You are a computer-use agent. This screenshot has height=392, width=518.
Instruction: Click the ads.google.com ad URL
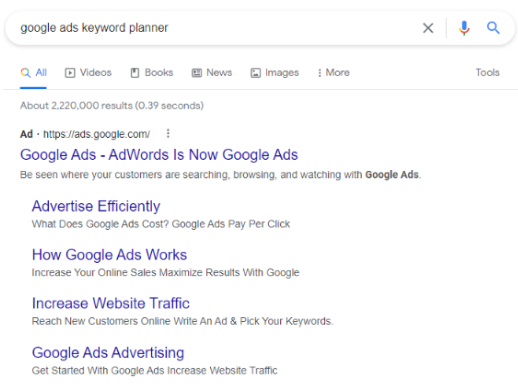click(97, 134)
